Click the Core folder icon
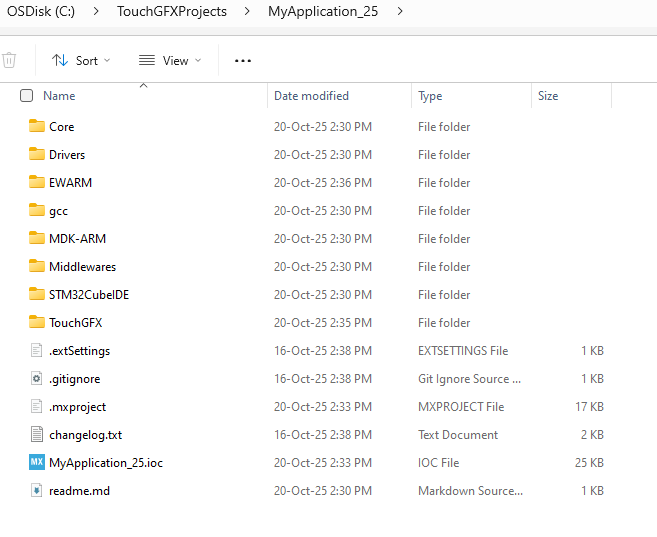The width and height of the screenshot is (657, 537). click(x=37, y=126)
